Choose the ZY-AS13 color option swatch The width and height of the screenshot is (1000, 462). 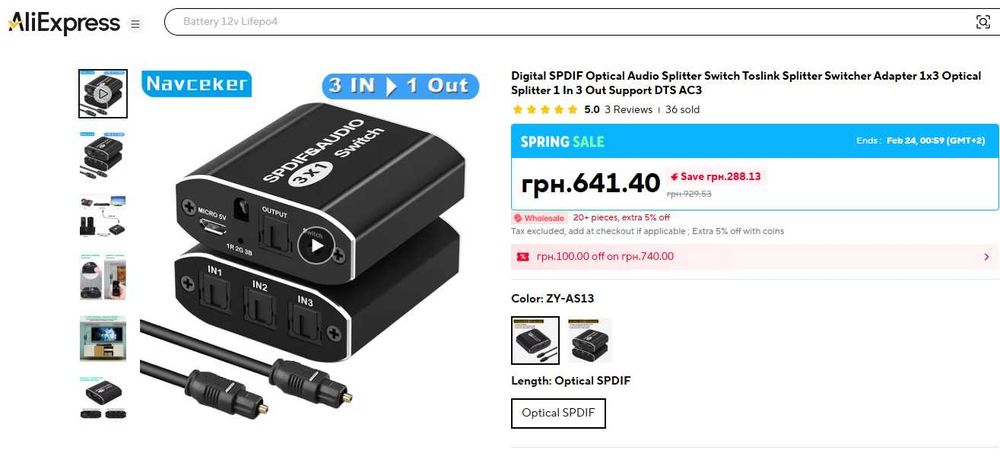[x=536, y=341]
